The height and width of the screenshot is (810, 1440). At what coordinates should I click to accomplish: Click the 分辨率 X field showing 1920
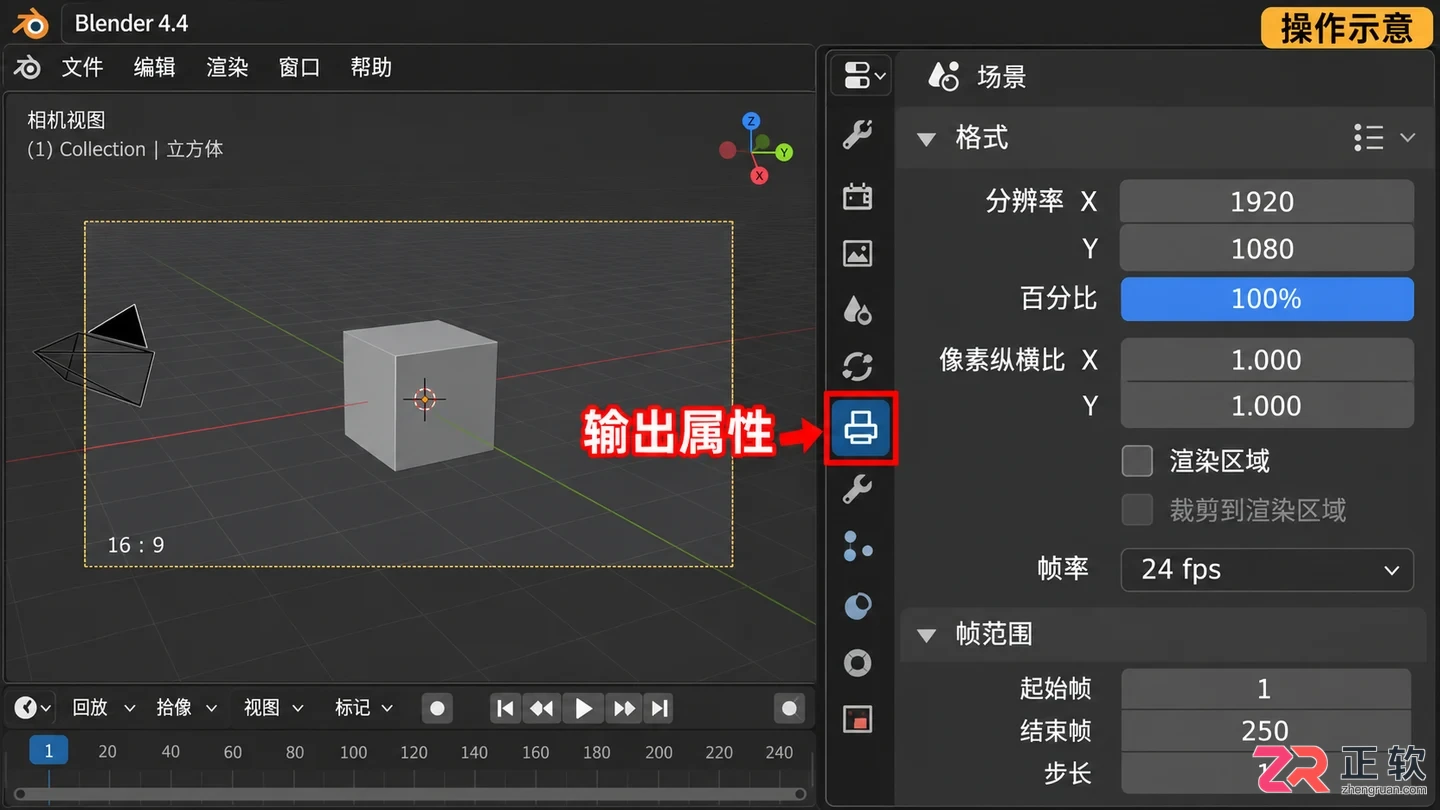click(1267, 201)
